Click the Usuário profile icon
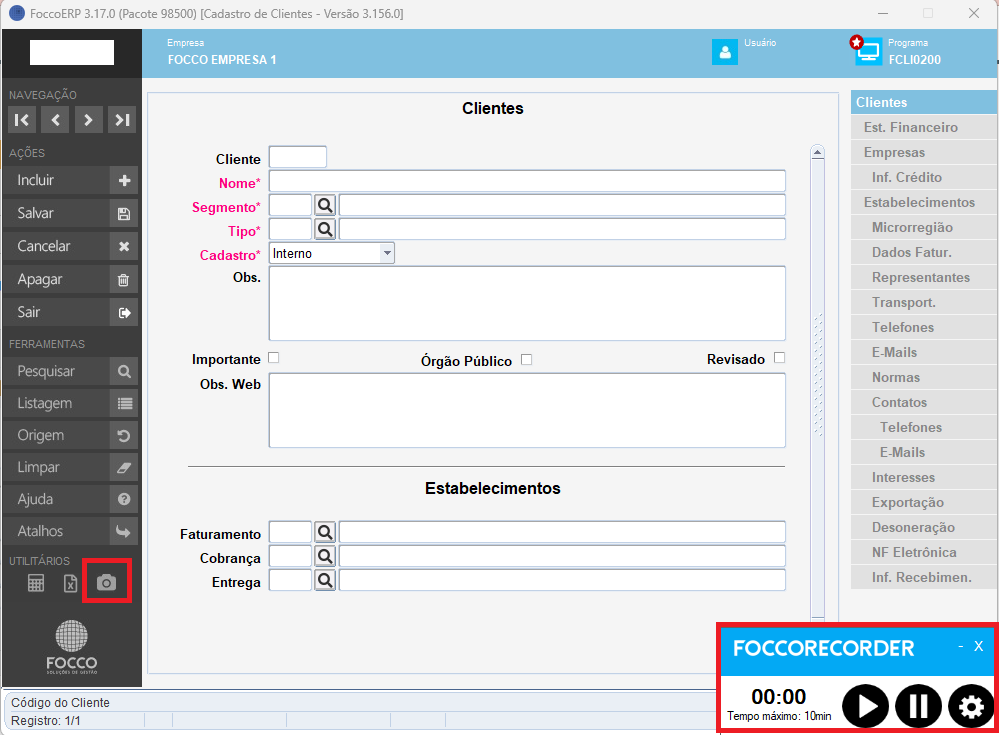 [x=725, y=52]
